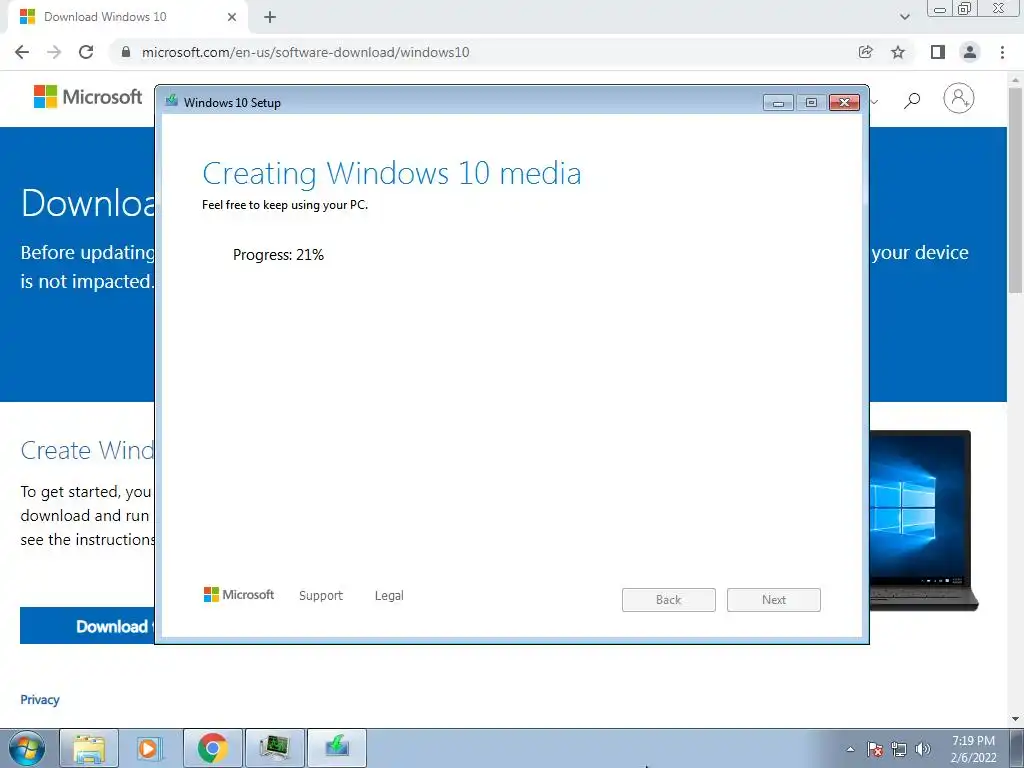Viewport: 1024px width, 768px height.
Task: Click the scrollbar down arrow
Action: (1016, 719)
